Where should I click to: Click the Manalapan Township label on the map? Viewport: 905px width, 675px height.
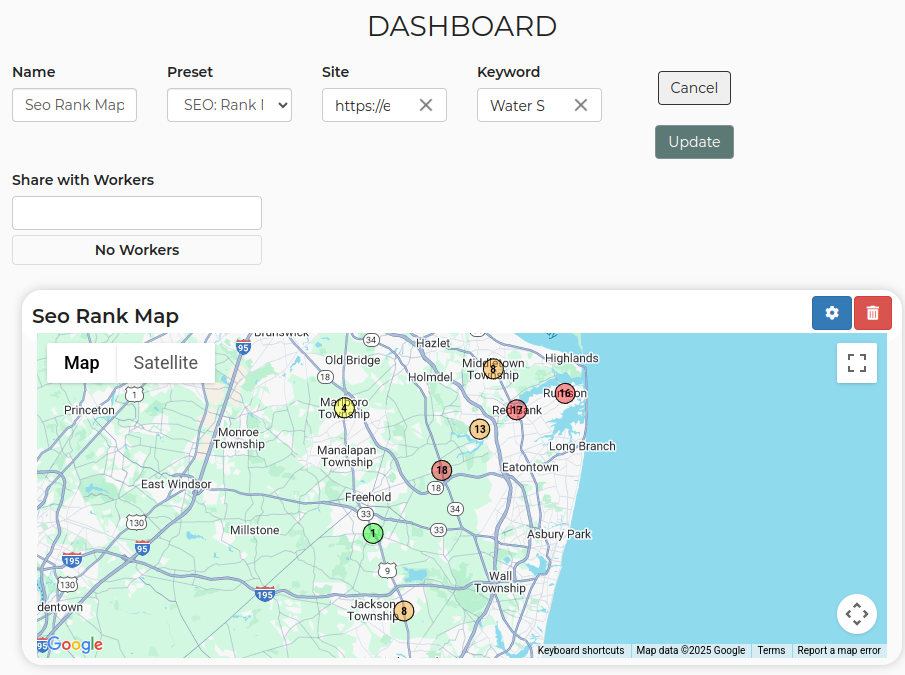tap(346, 456)
